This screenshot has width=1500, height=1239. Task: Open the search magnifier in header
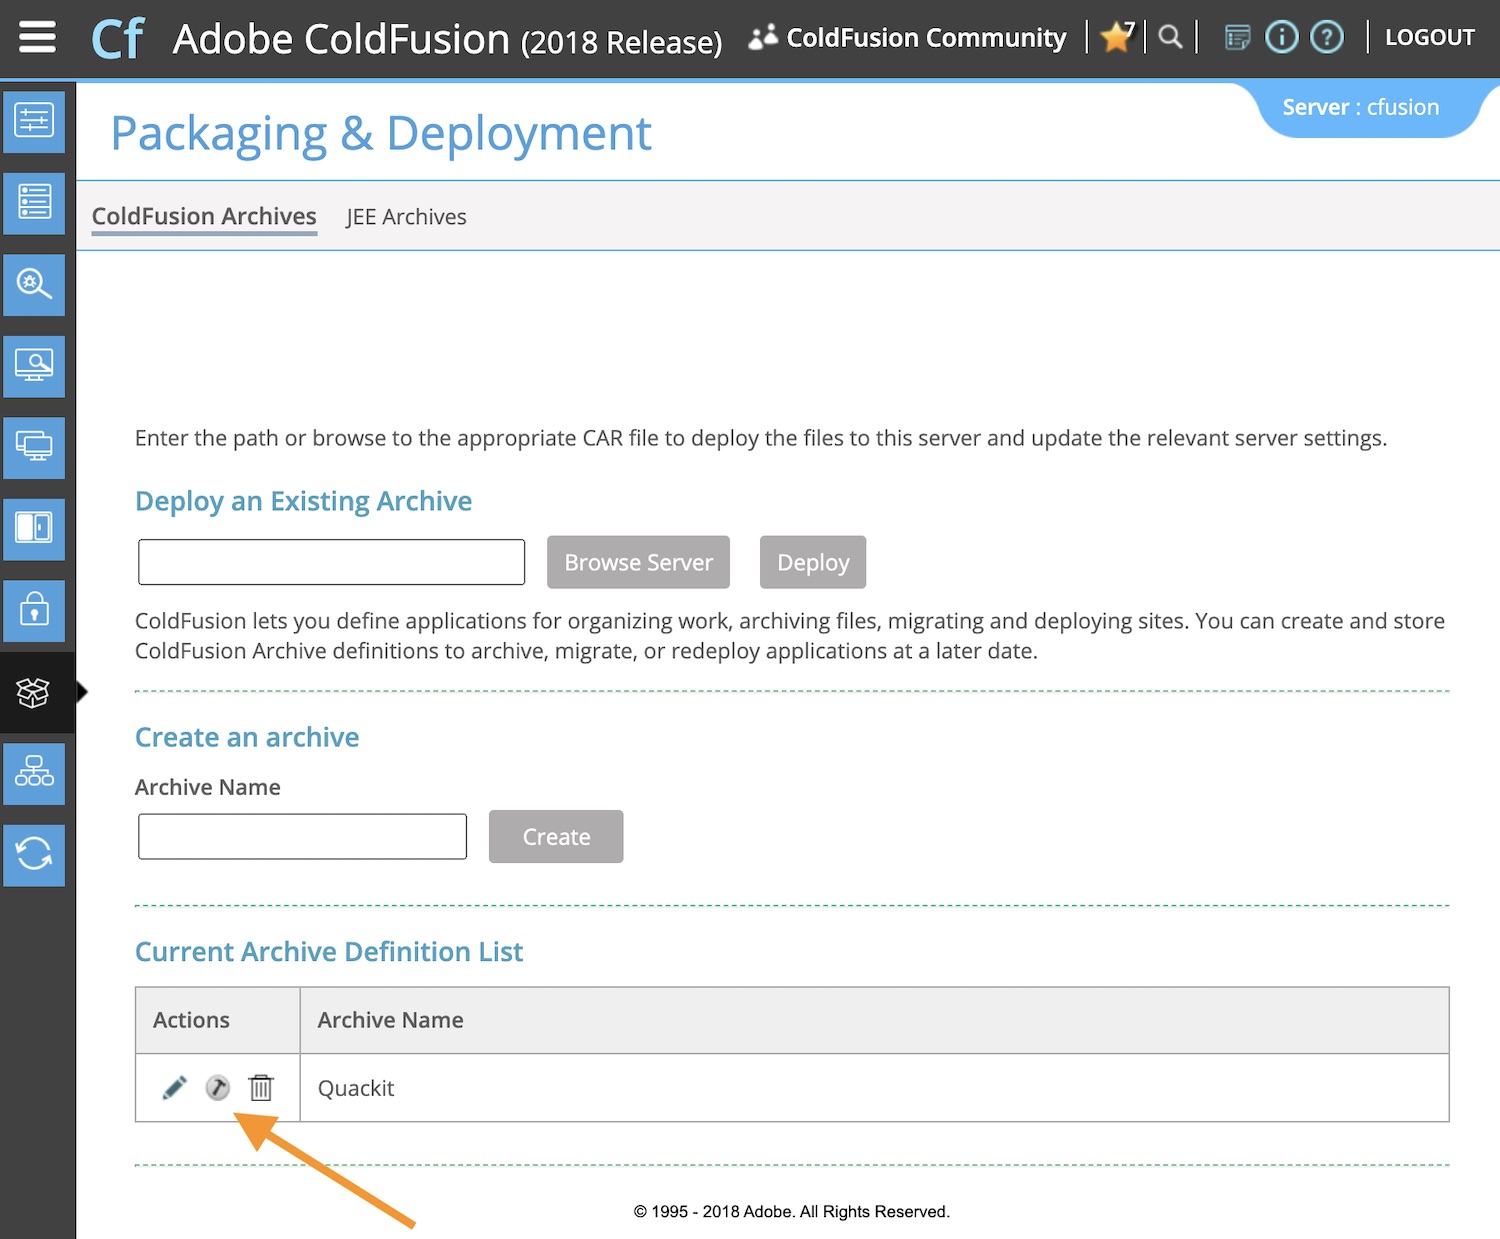[1170, 37]
